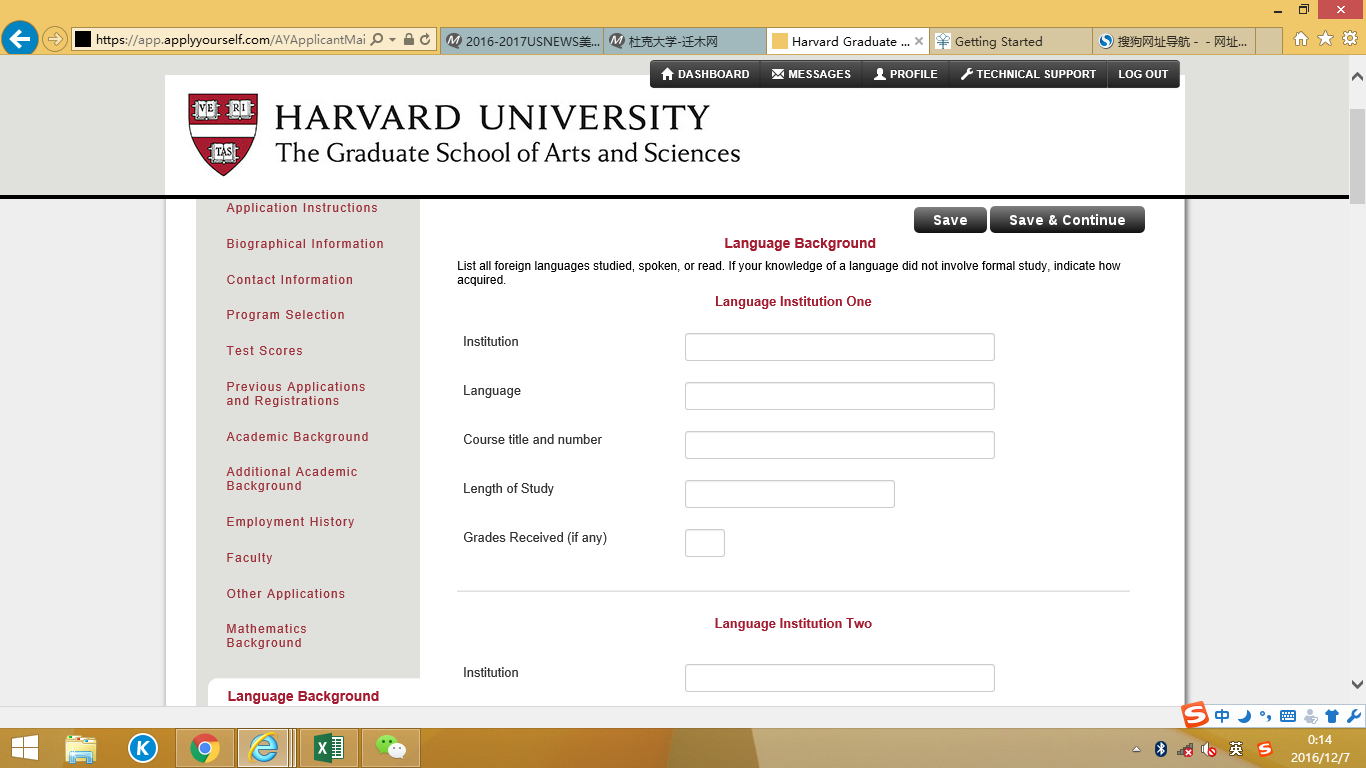Open the browser Home icon
This screenshot has height=768, width=1366.
coord(1301,39)
